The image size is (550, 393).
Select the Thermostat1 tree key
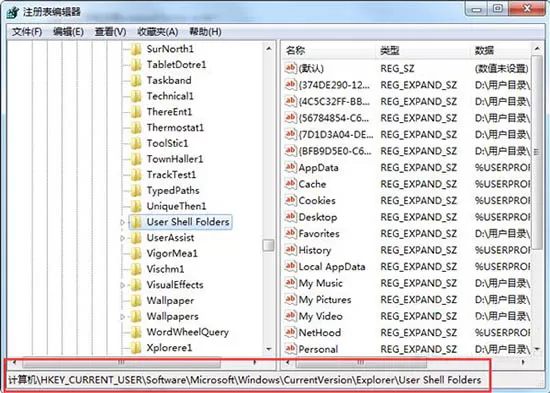click(175, 128)
